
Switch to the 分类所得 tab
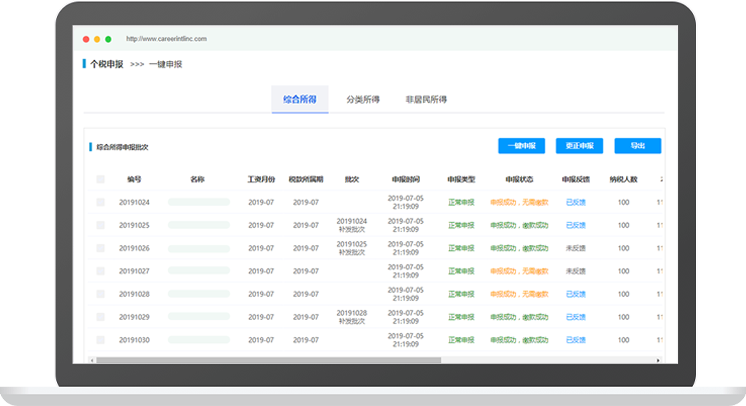(363, 100)
